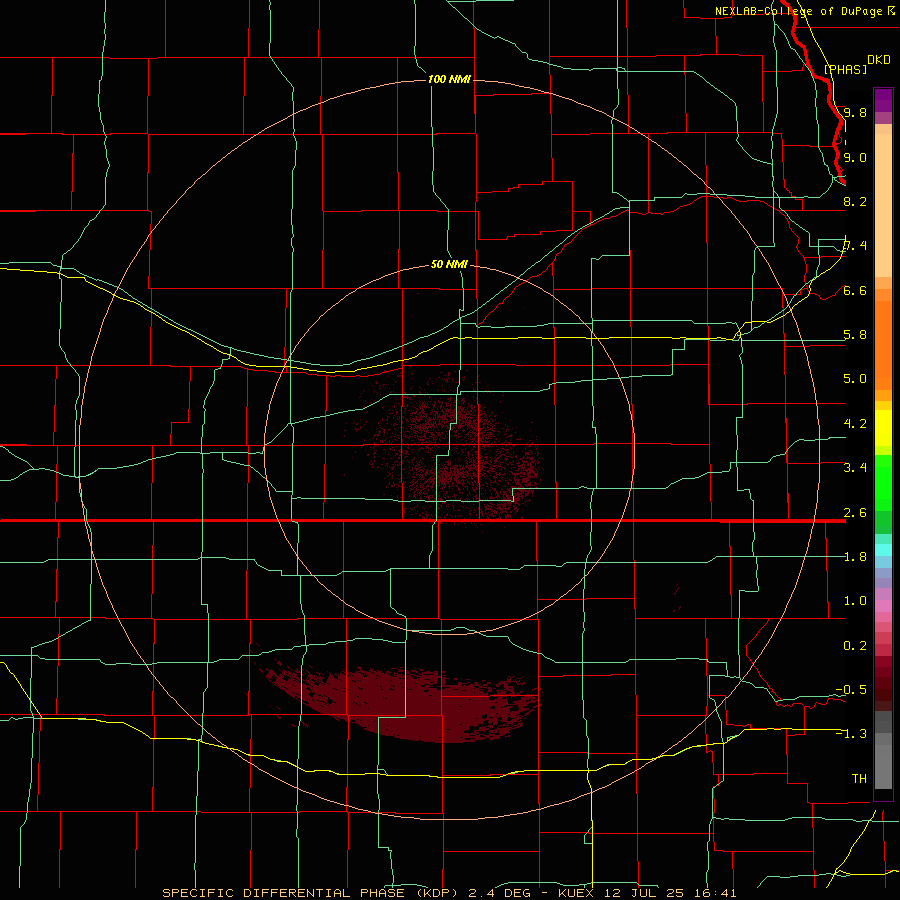
Task: Select the 1.8 value on the legend
Action: click(855, 557)
